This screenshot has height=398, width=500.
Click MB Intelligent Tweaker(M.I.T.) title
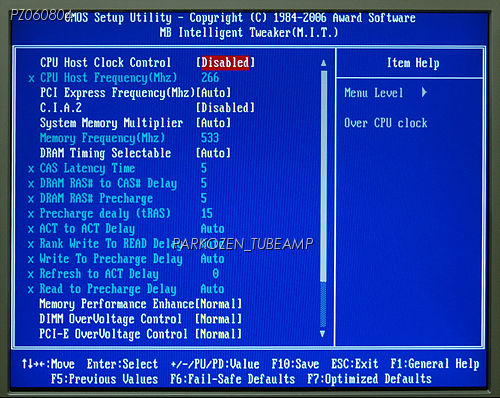pos(249,33)
